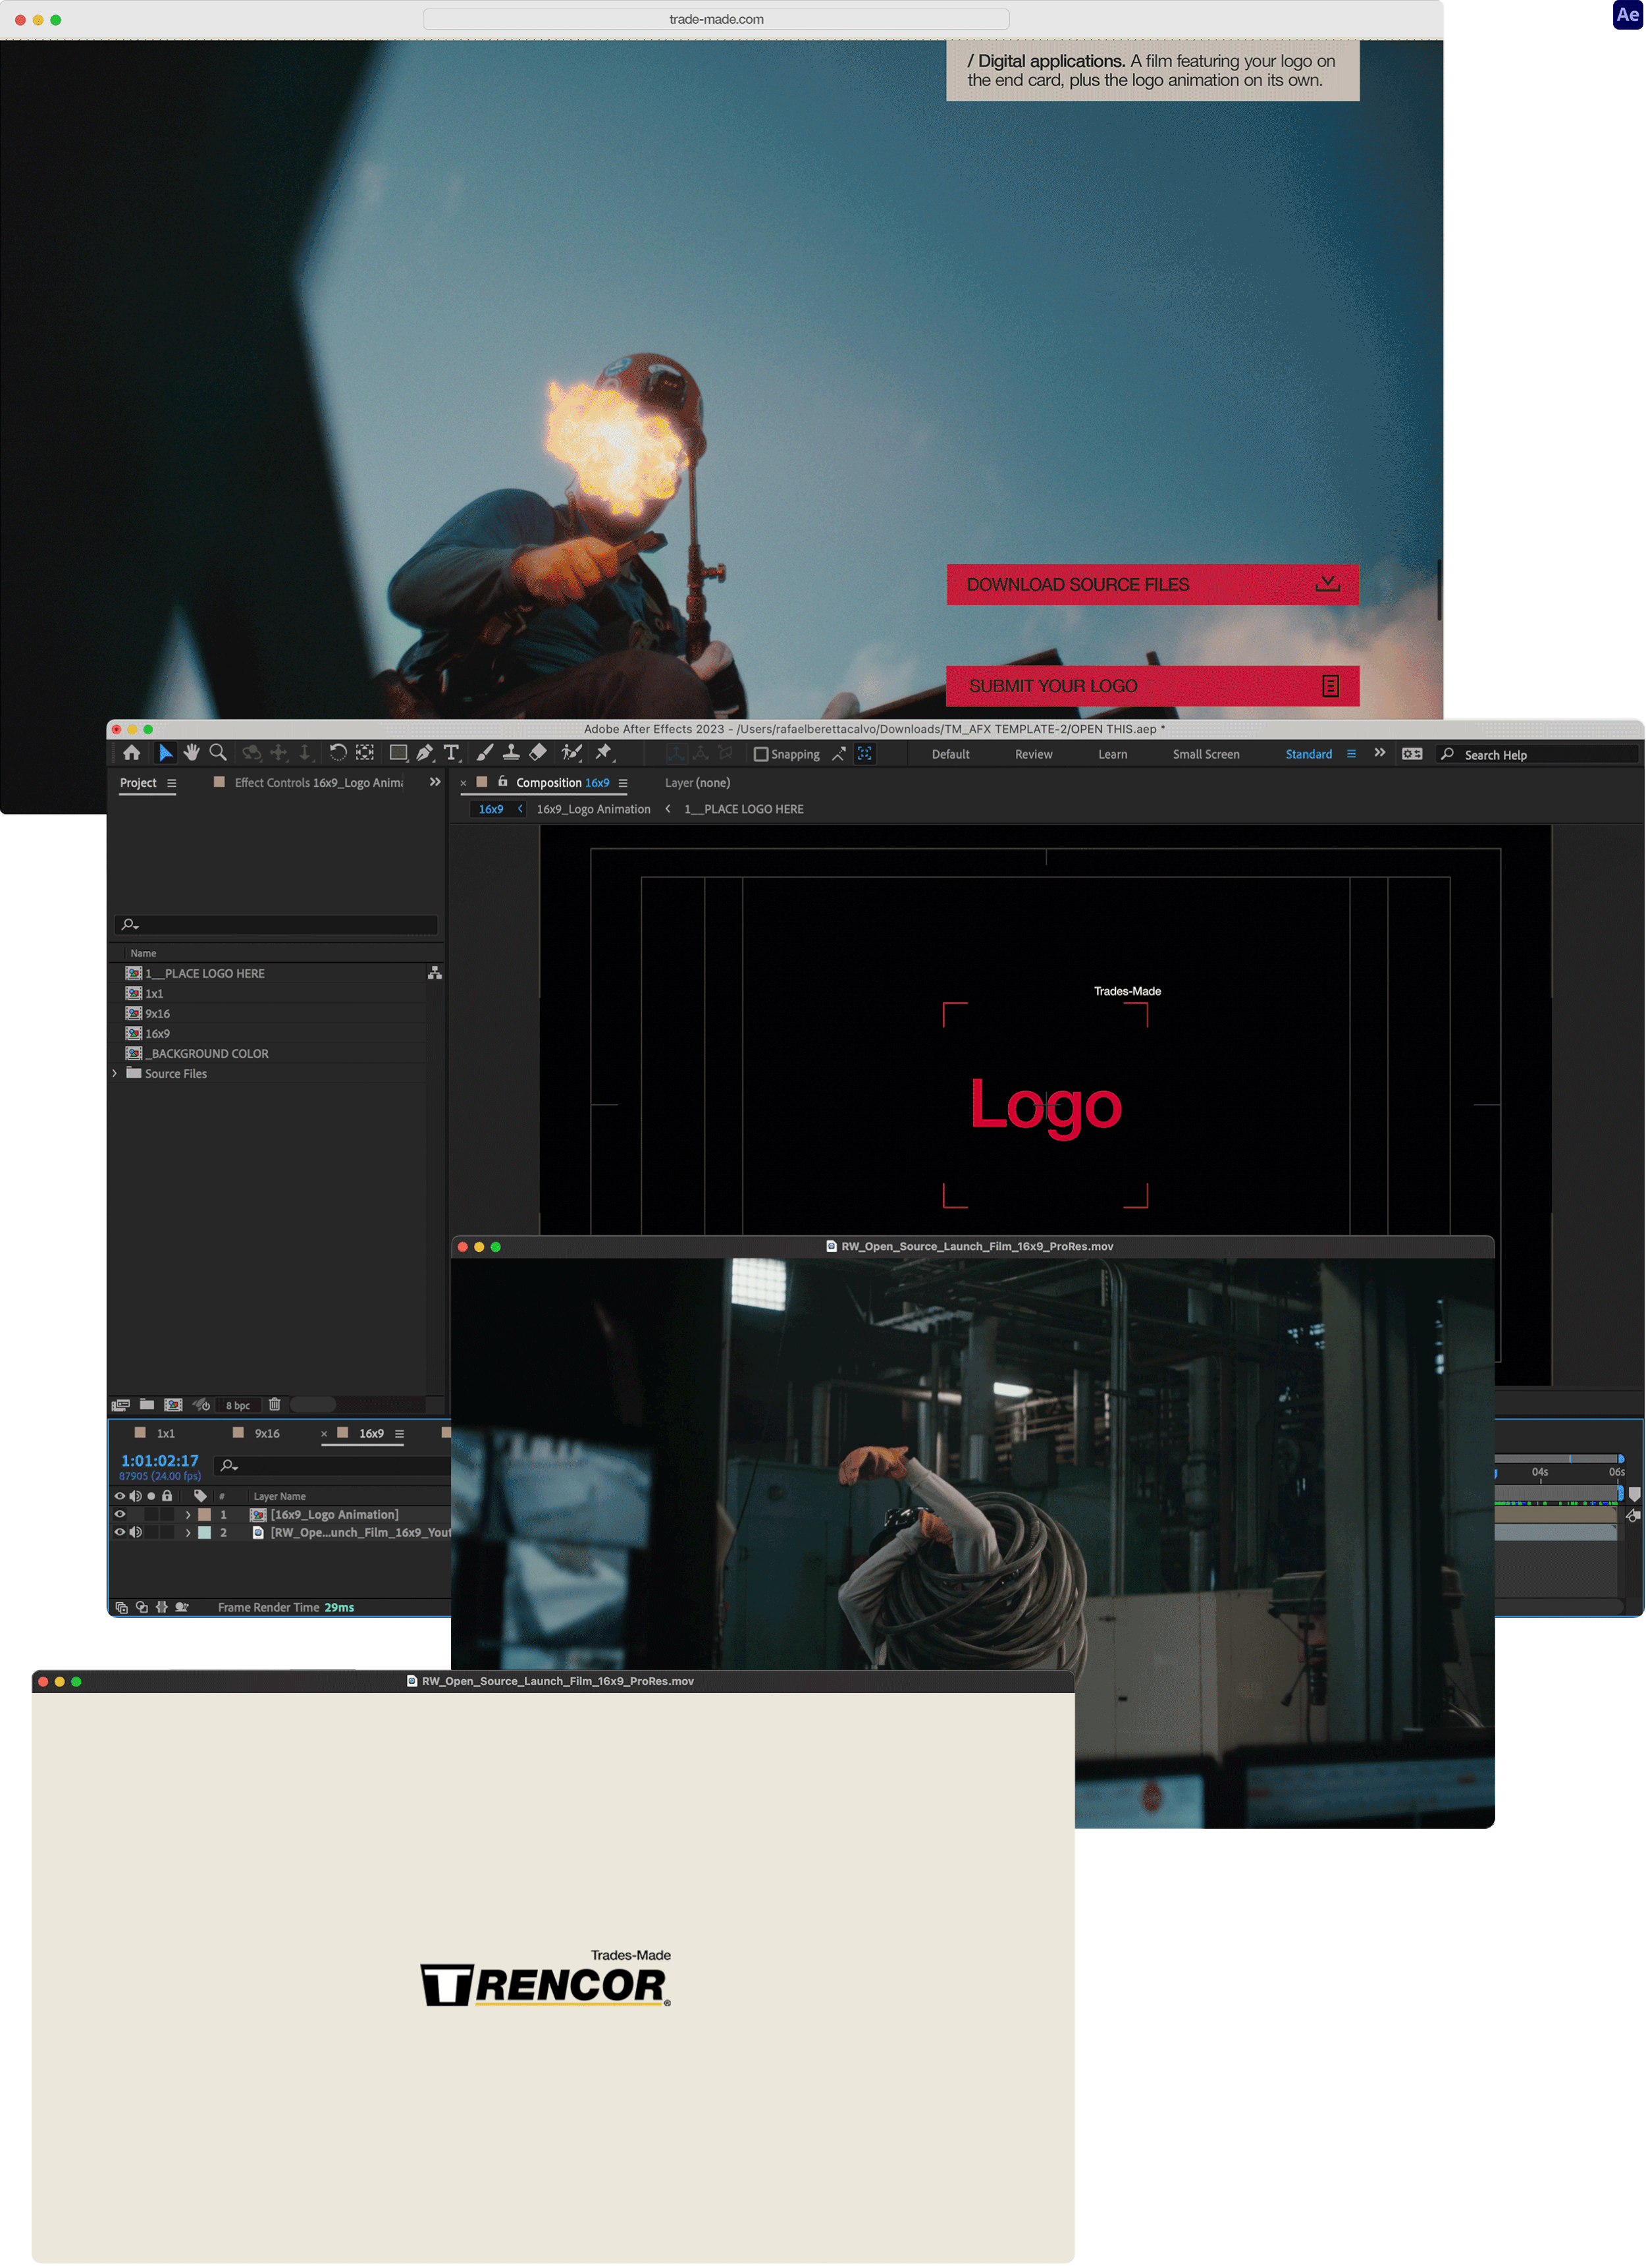Mute audio of the RW_Ope...unch_Film layer
The image size is (1646, 2268).
point(136,1532)
